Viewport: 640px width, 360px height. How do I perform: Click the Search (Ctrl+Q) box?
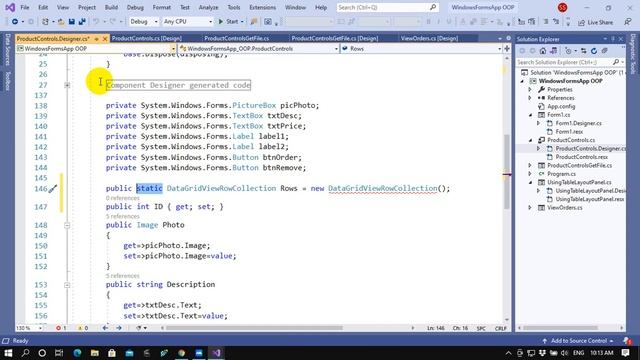[387, 7]
